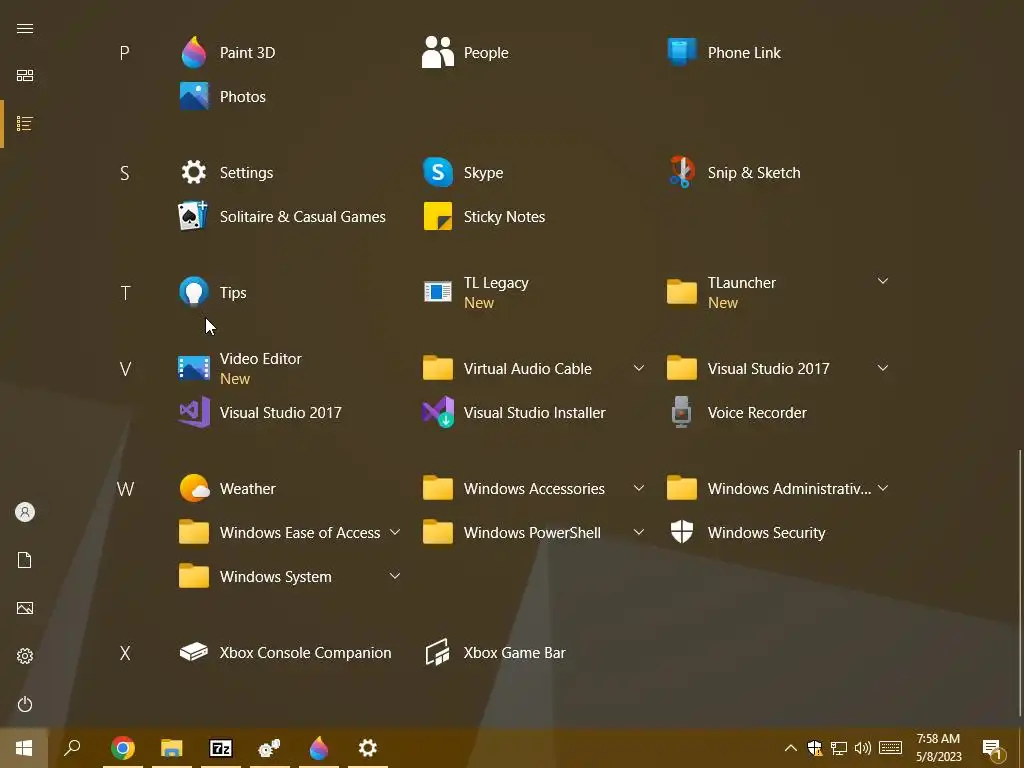Viewport: 1024px width, 768px height.
Task: Click the letter V section header
Action: coord(125,369)
